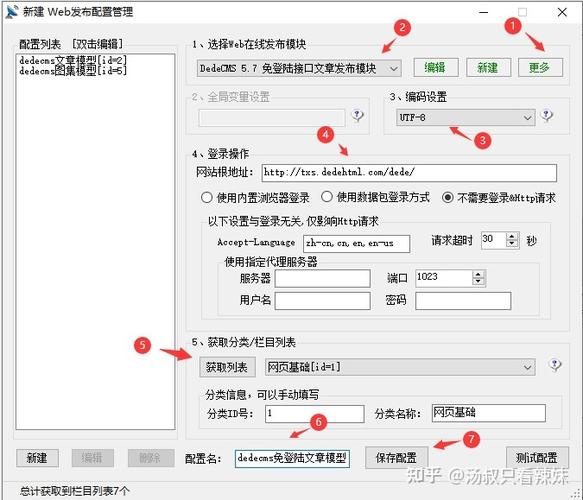Select dedecms文章模型[id=2] in config list
The height and width of the screenshot is (500, 583).
[x=73, y=60]
